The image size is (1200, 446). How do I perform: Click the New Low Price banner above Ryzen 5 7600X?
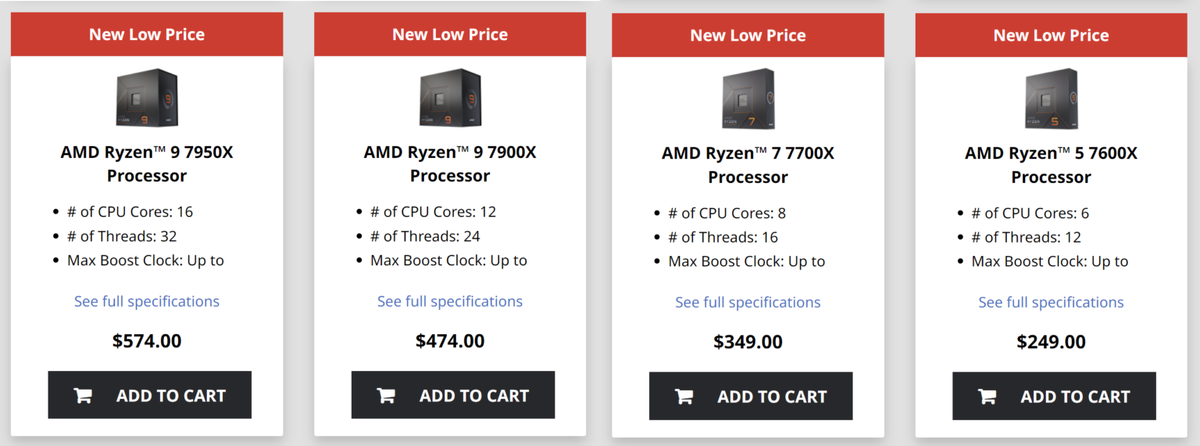click(1050, 36)
